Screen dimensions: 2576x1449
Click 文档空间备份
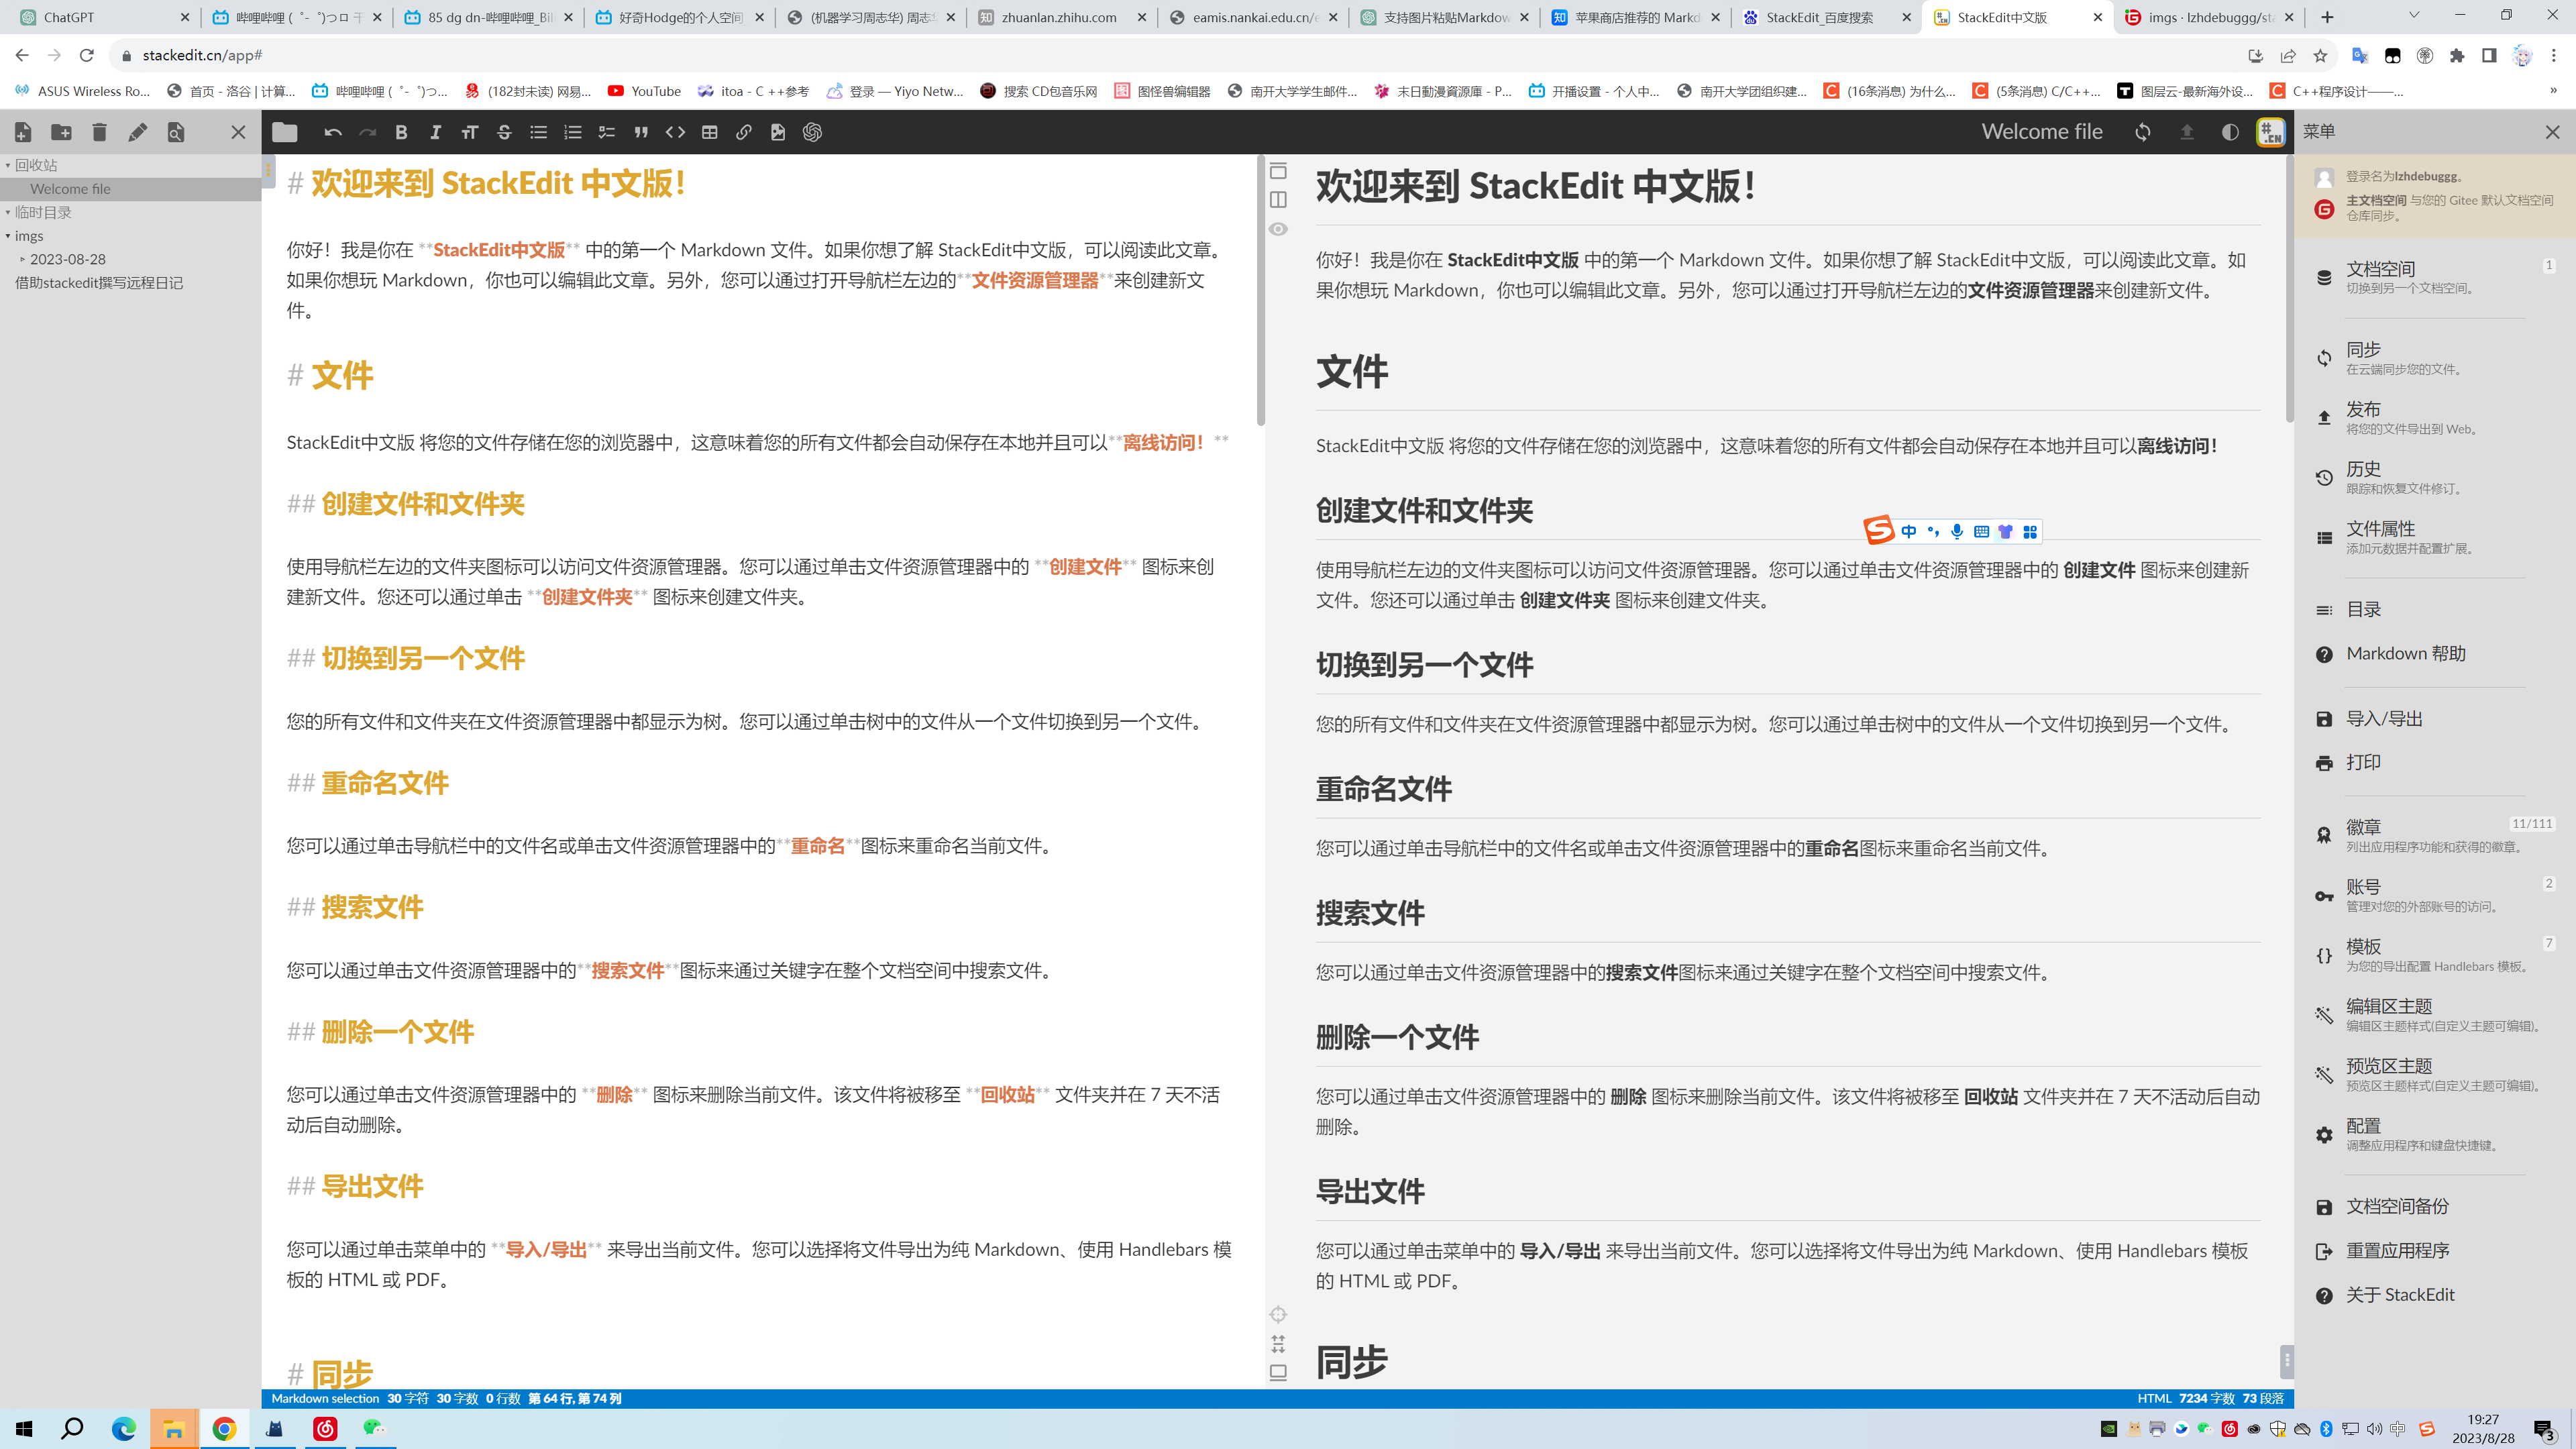click(x=2434, y=1206)
